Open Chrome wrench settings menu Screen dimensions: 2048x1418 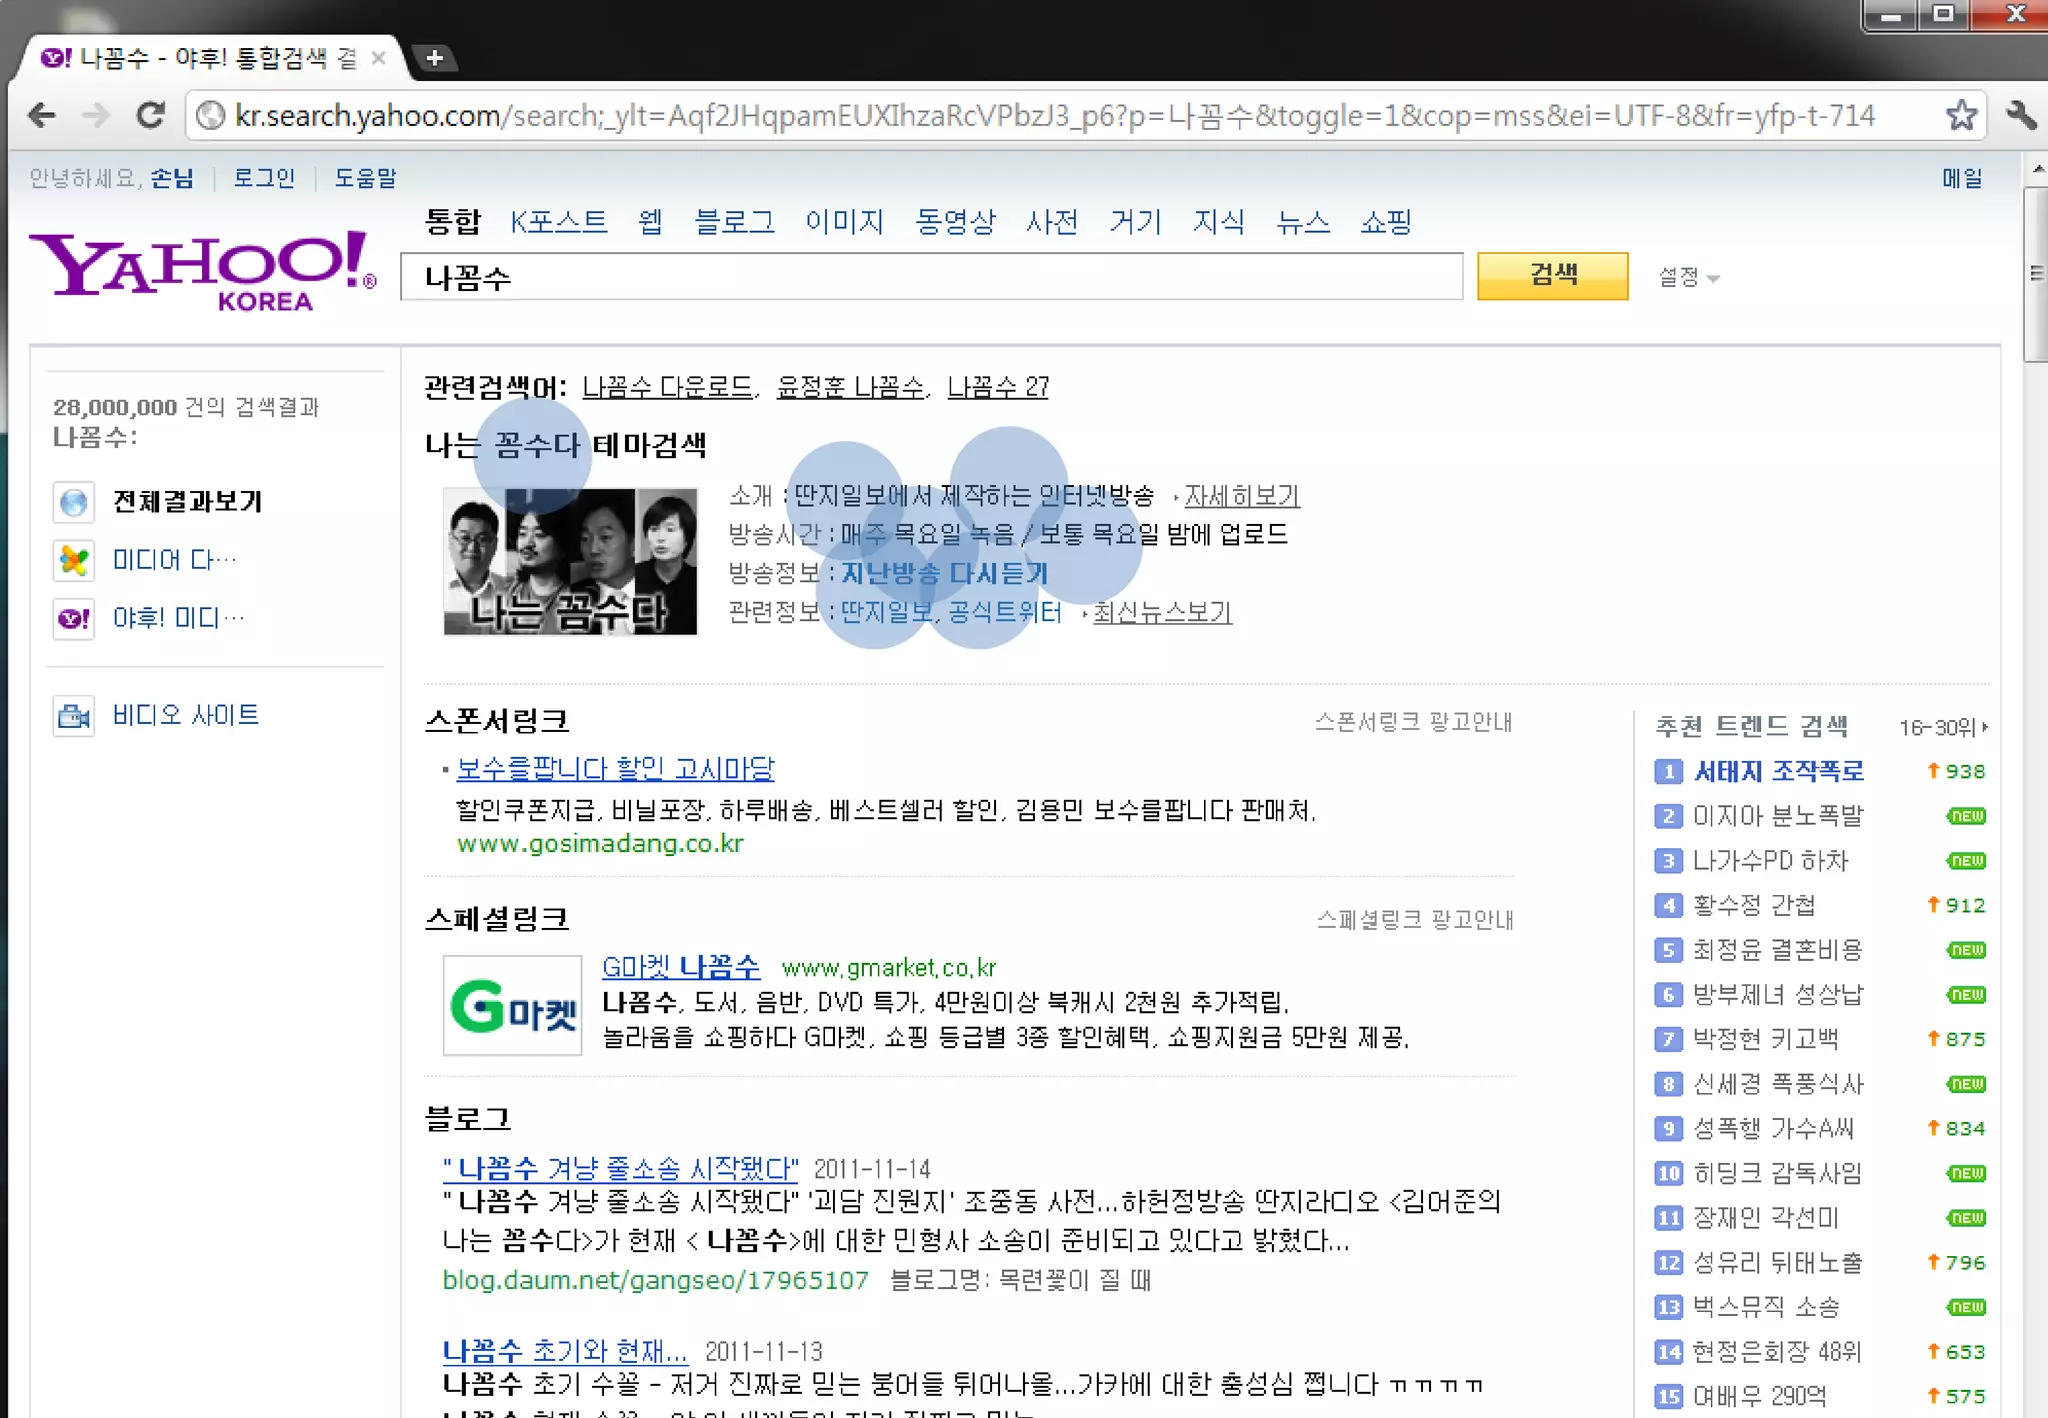tap(2021, 116)
